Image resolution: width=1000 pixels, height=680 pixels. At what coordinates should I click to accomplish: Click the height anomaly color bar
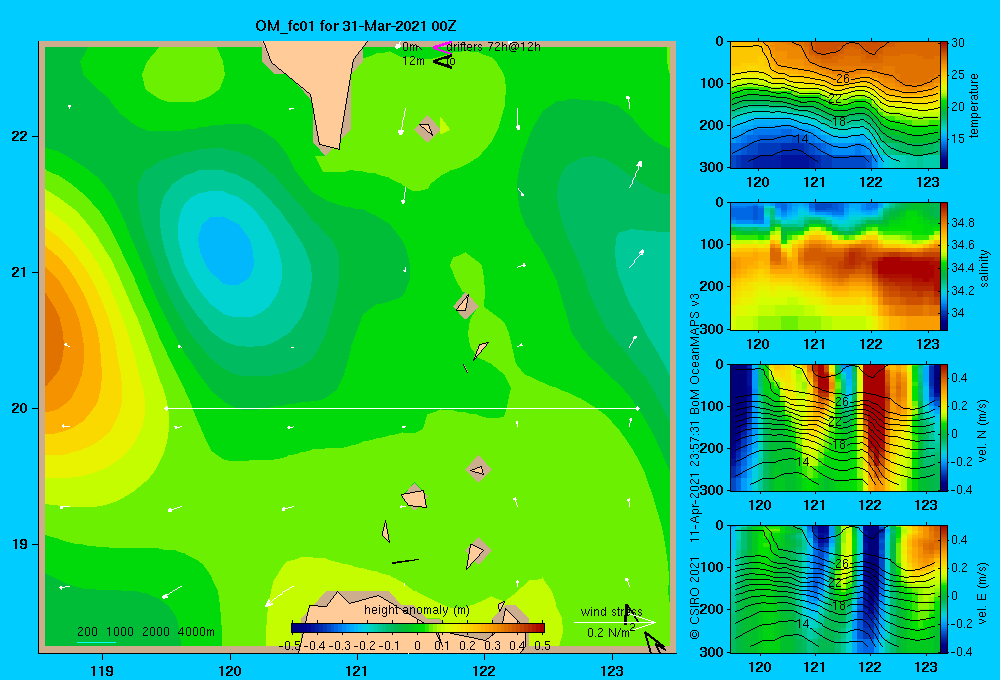pos(418,627)
